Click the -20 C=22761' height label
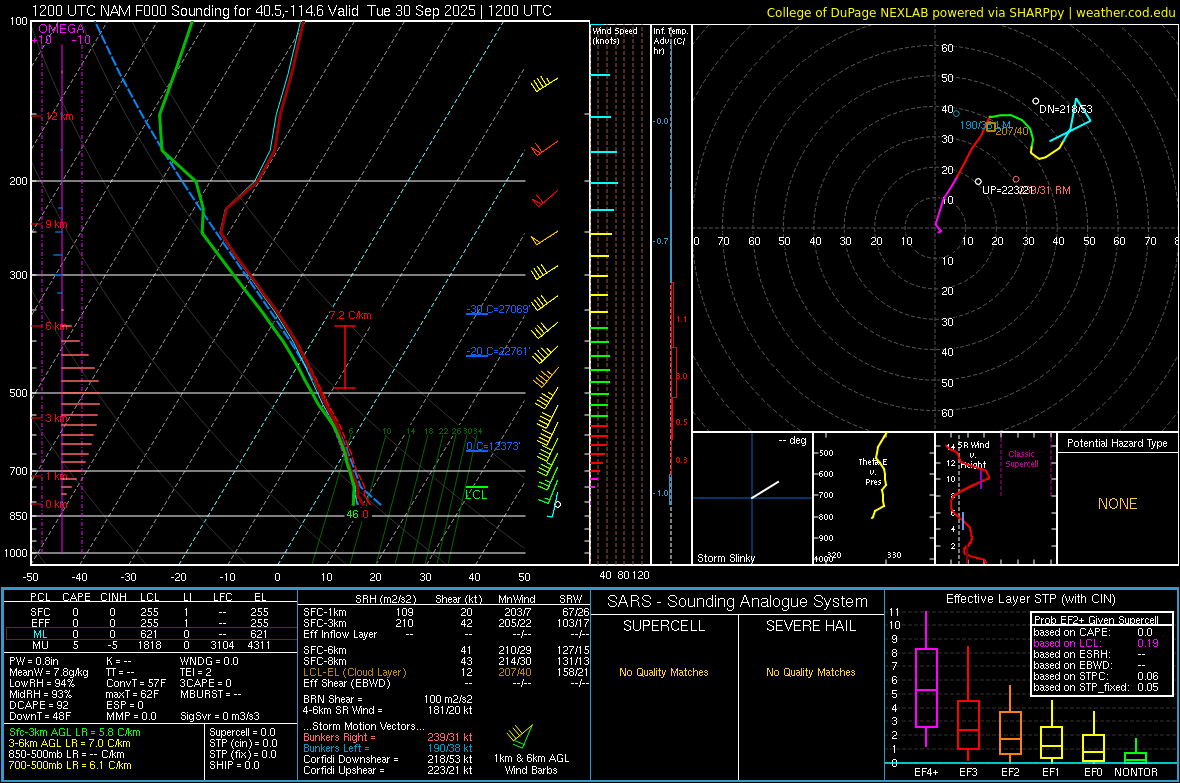This screenshot has height=783, width=1180. point(498,351)
